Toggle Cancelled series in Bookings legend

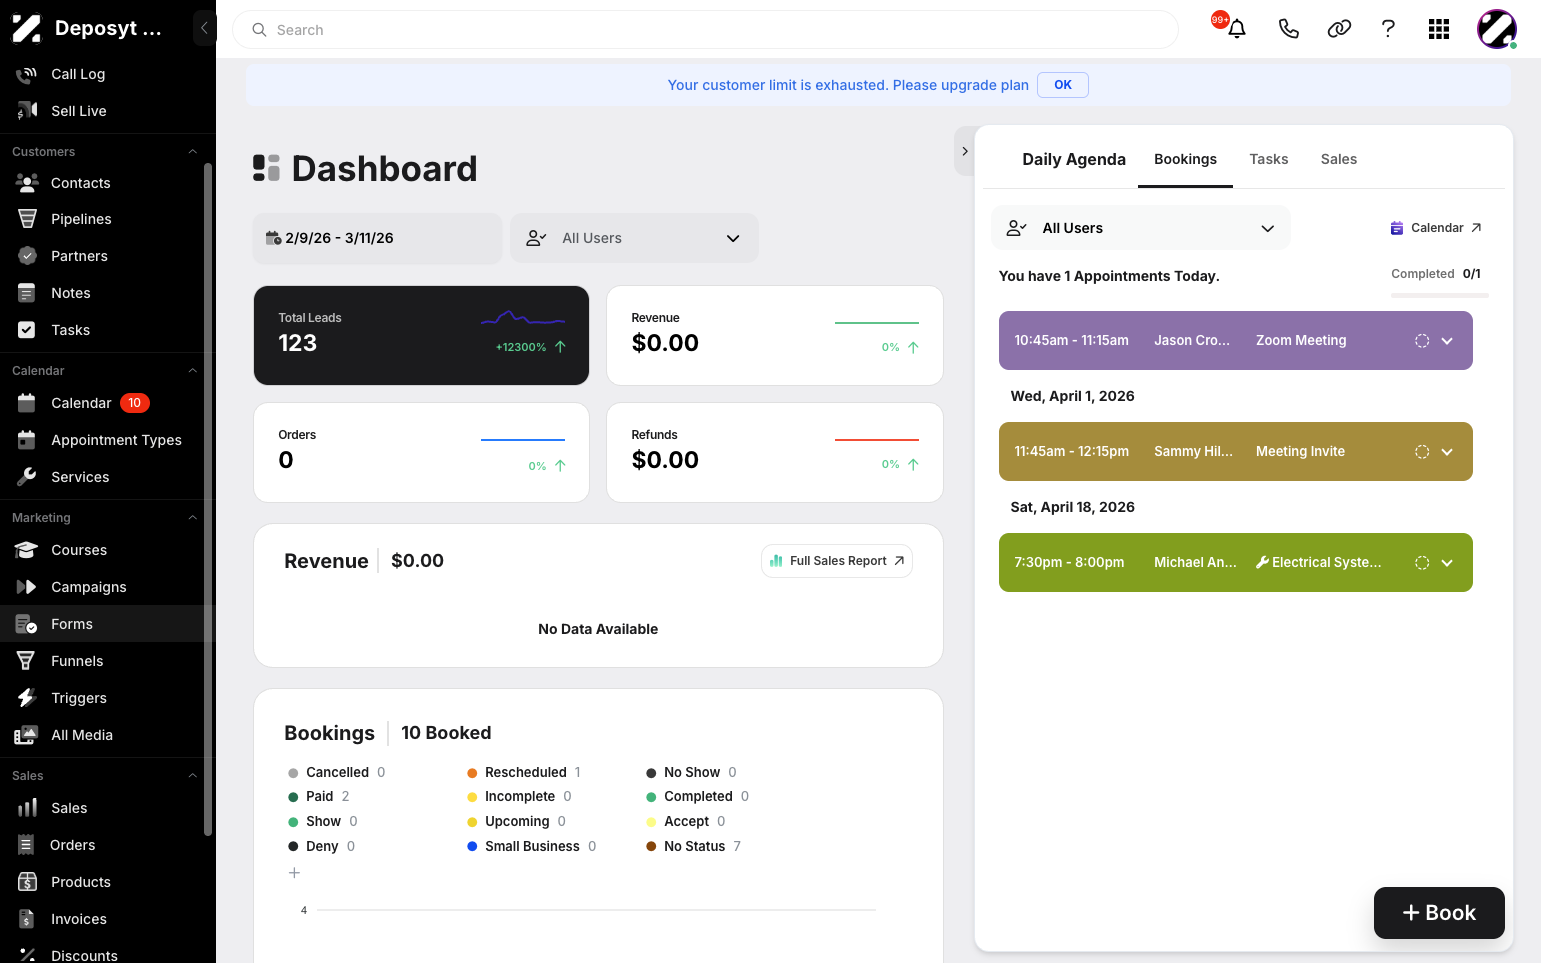336,772
